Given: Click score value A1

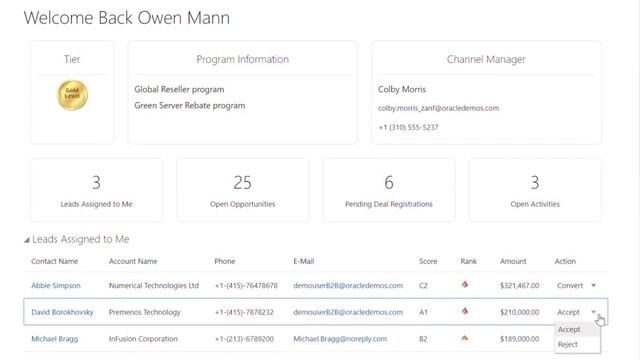Looking at the screenshot, I should 423,312.
